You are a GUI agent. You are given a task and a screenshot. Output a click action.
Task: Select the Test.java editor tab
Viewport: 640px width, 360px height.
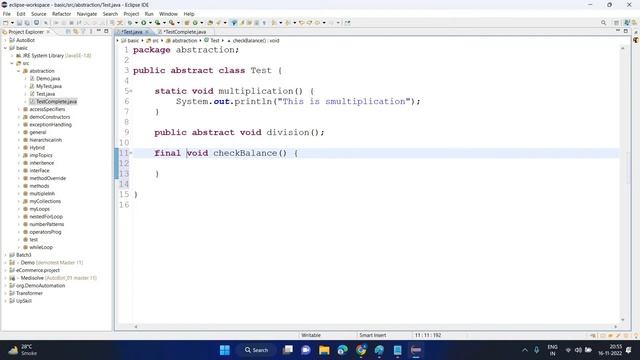tap(131, 31)
